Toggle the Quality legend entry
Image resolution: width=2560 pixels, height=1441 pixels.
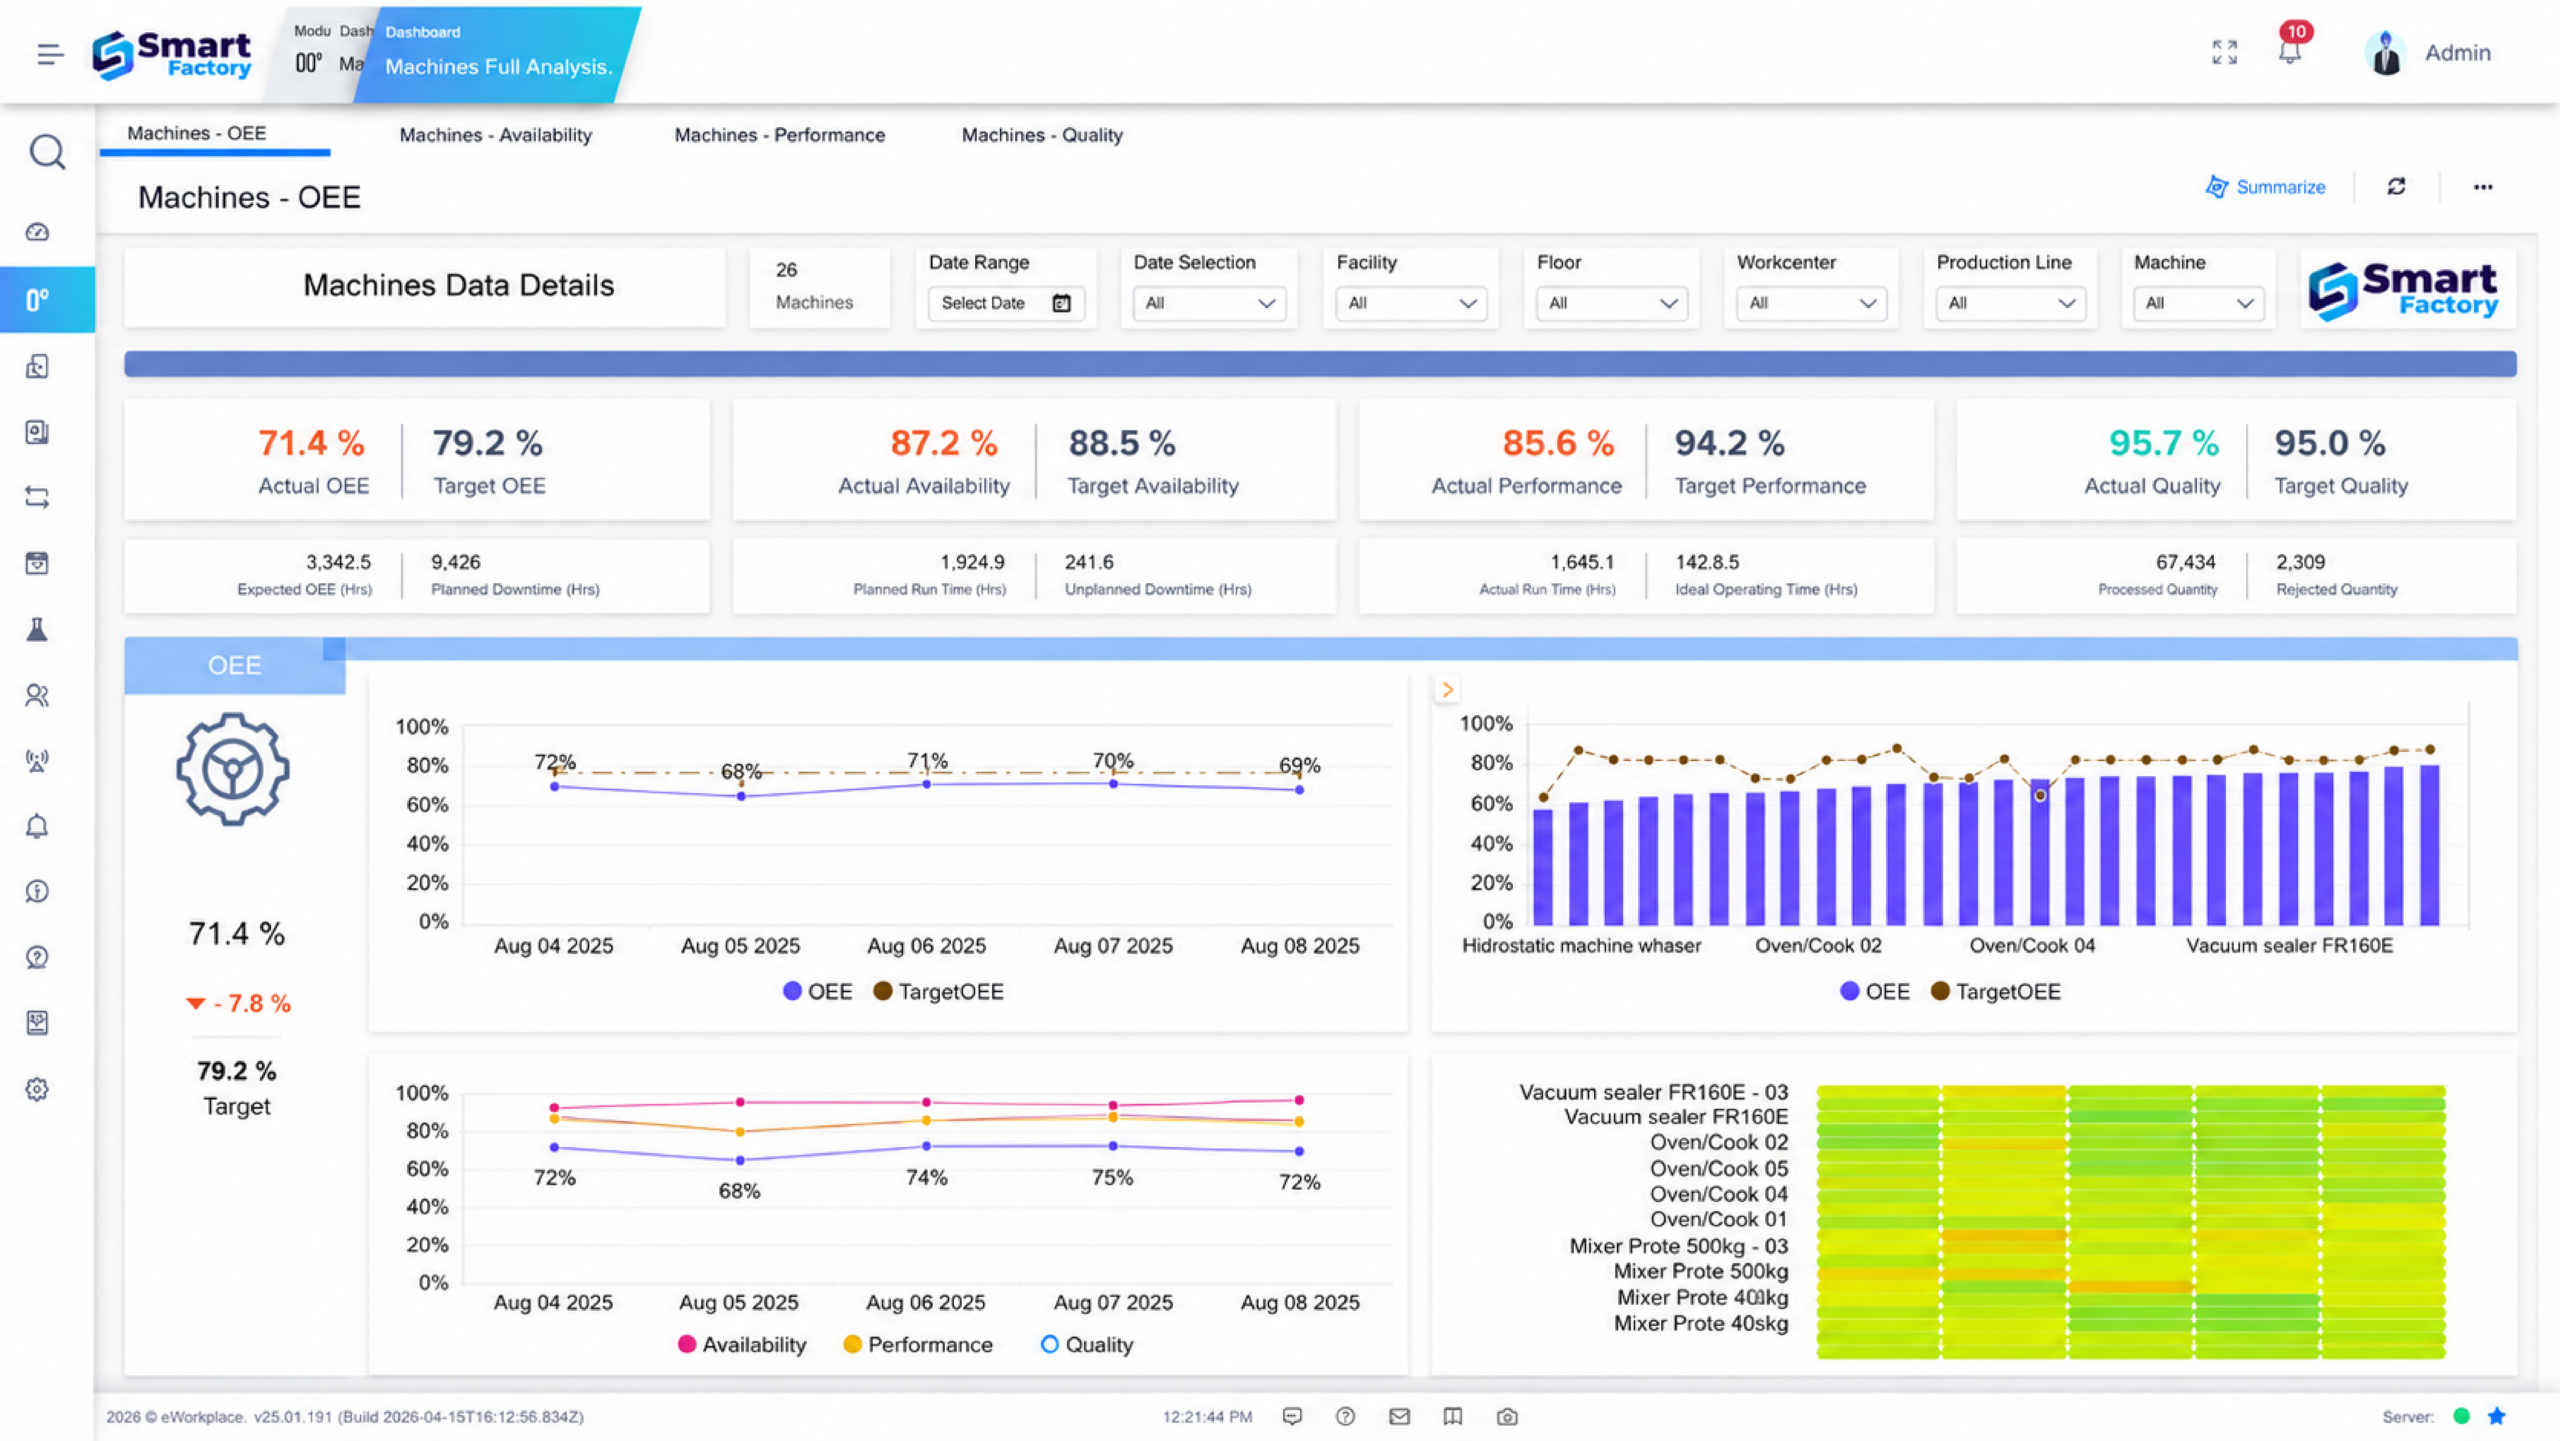(1086, 1345)
